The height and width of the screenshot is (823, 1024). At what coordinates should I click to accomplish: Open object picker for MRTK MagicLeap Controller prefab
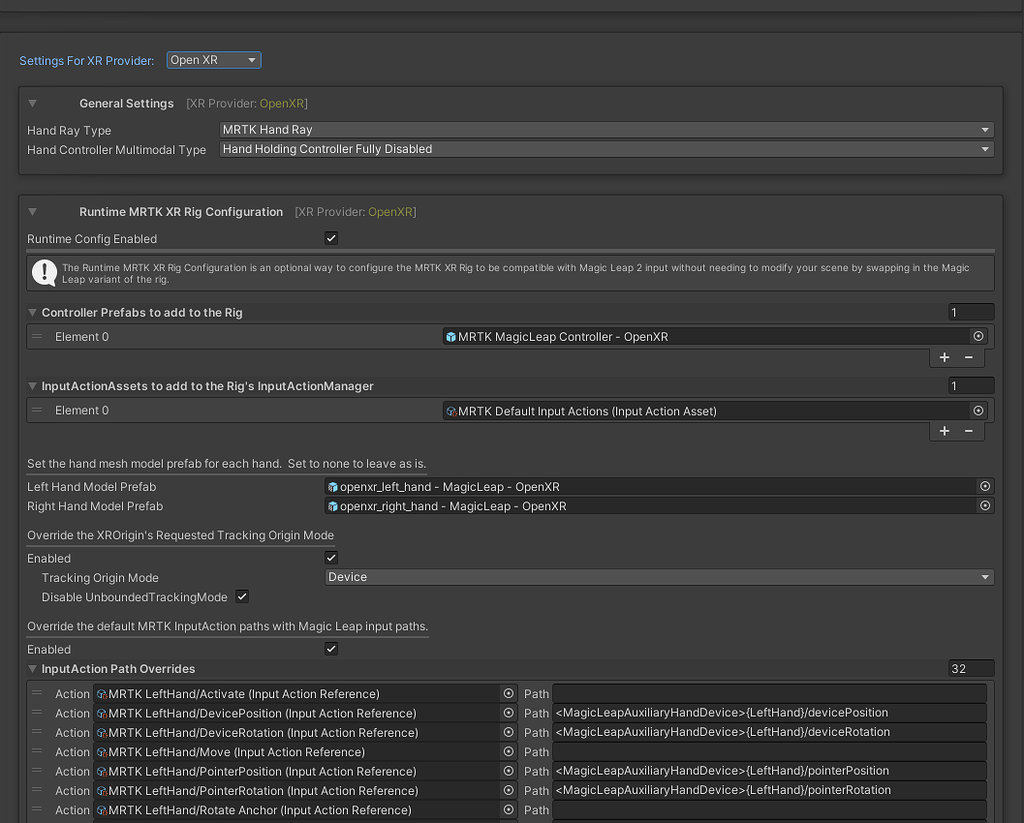[x=978, y=337]
